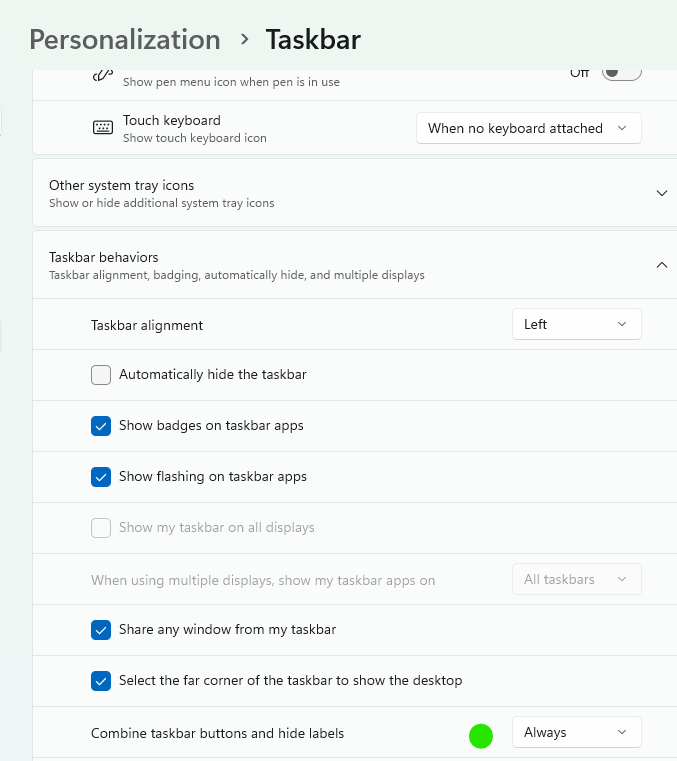This screenshot has width=677, height=761.
Task: Enable Automatically hide the taskbar
Action: click(x=101, y=375)
